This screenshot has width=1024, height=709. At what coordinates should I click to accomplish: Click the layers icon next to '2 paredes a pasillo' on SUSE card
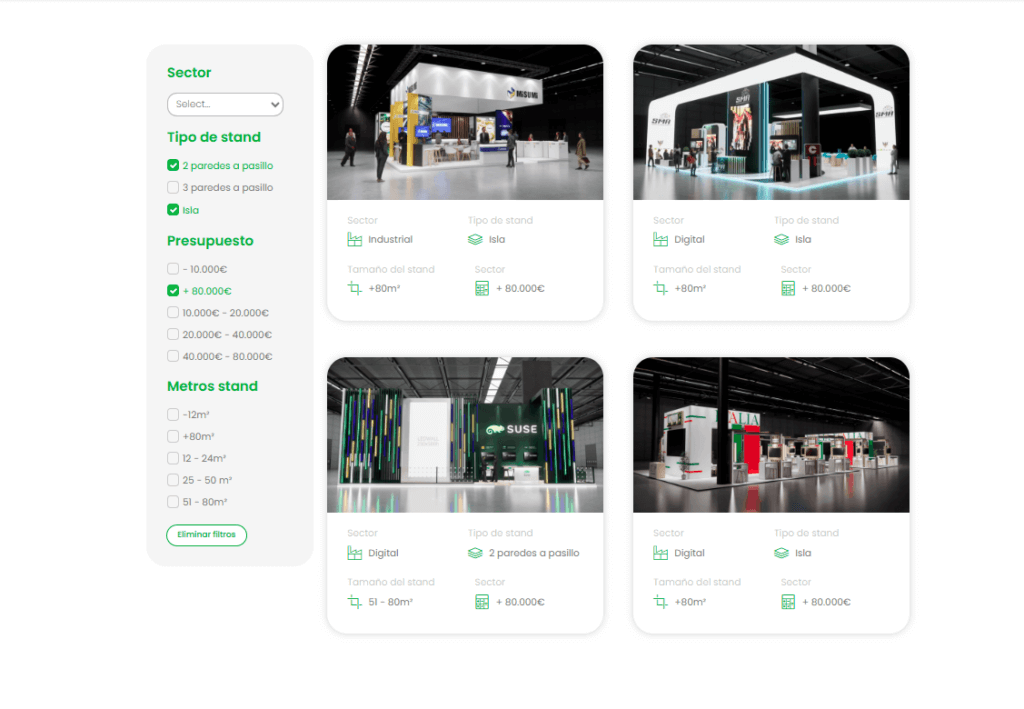coord(475,553)
